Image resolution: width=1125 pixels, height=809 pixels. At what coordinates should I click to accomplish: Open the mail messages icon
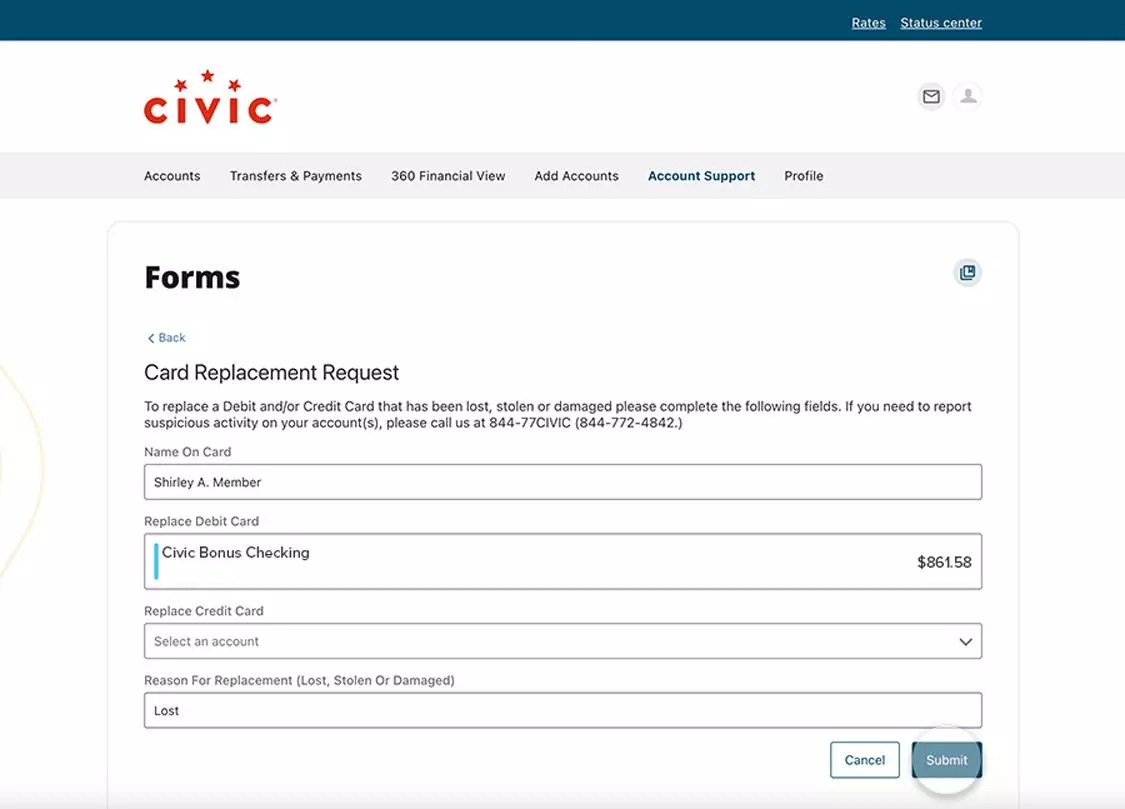[931, 97]
